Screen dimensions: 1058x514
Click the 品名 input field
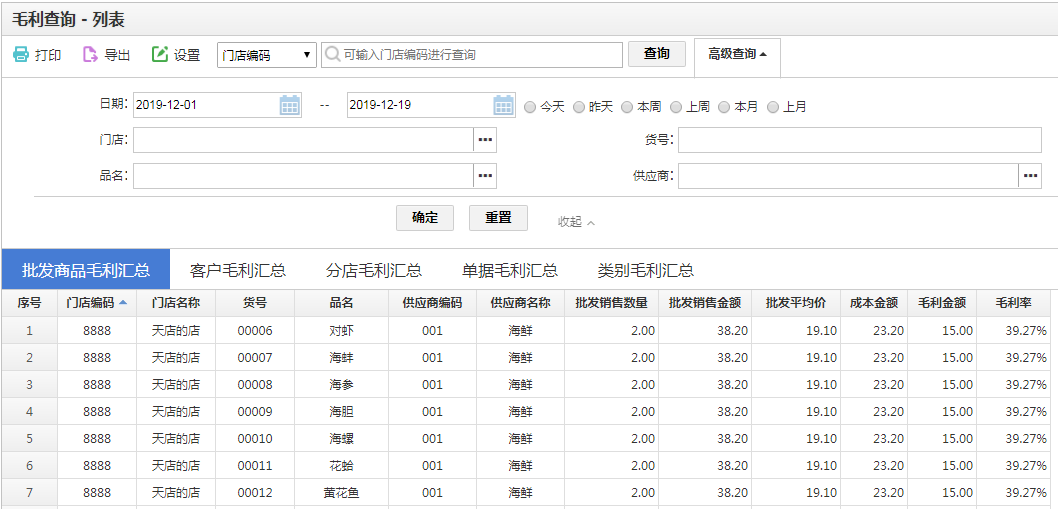point(304,175)
